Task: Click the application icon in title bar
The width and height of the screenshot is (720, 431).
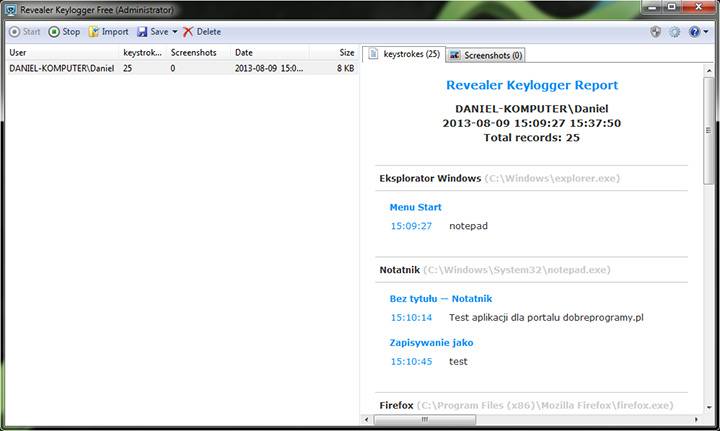Action: point(11,10)
